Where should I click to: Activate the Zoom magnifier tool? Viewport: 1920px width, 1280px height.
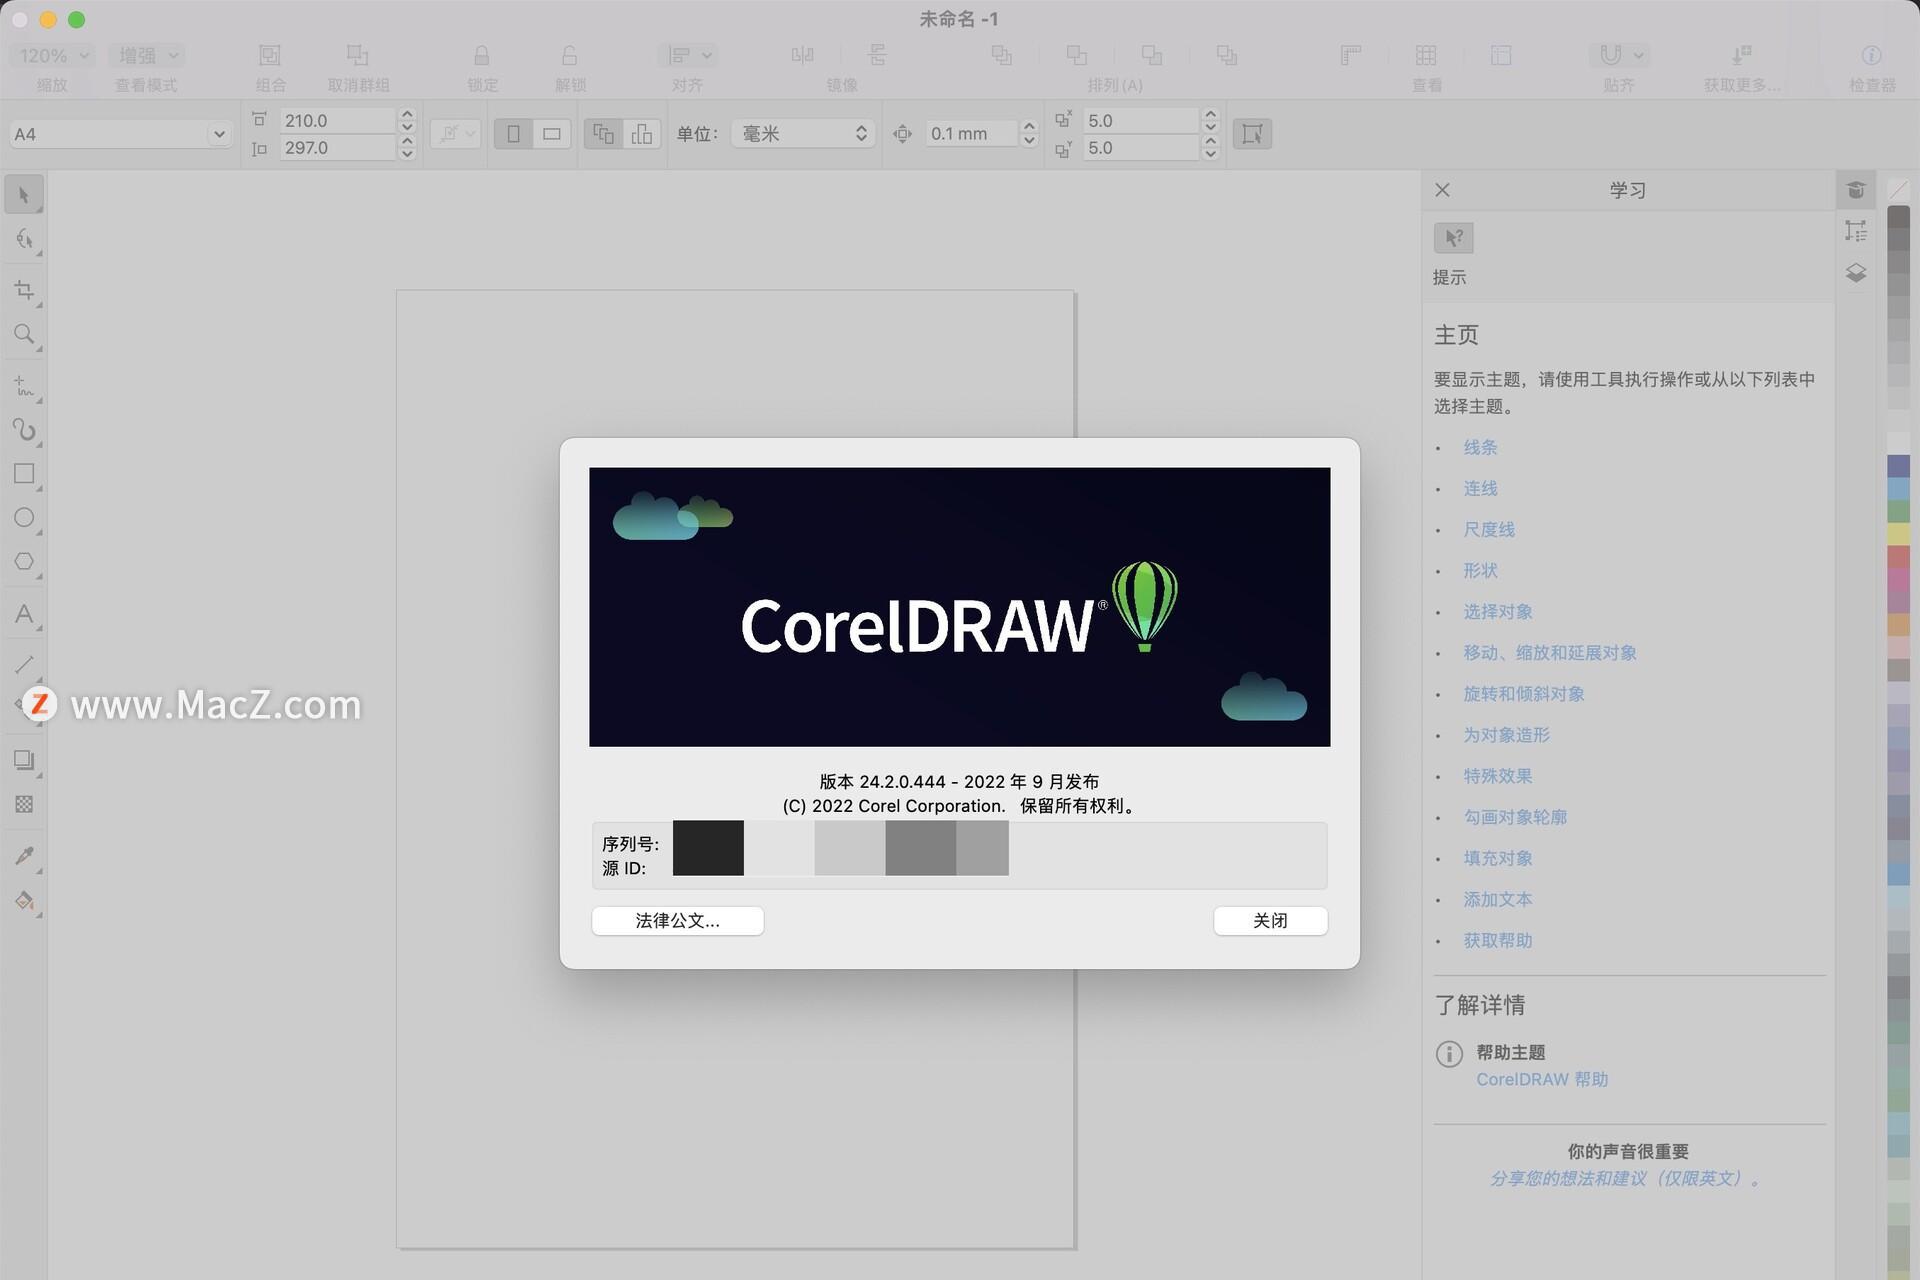tap(24, 334)
